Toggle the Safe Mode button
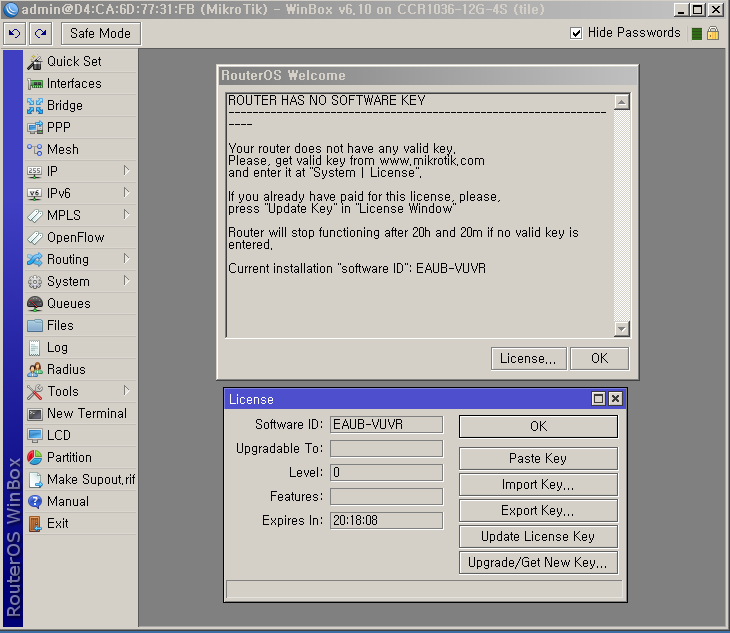 click(101, 34)
